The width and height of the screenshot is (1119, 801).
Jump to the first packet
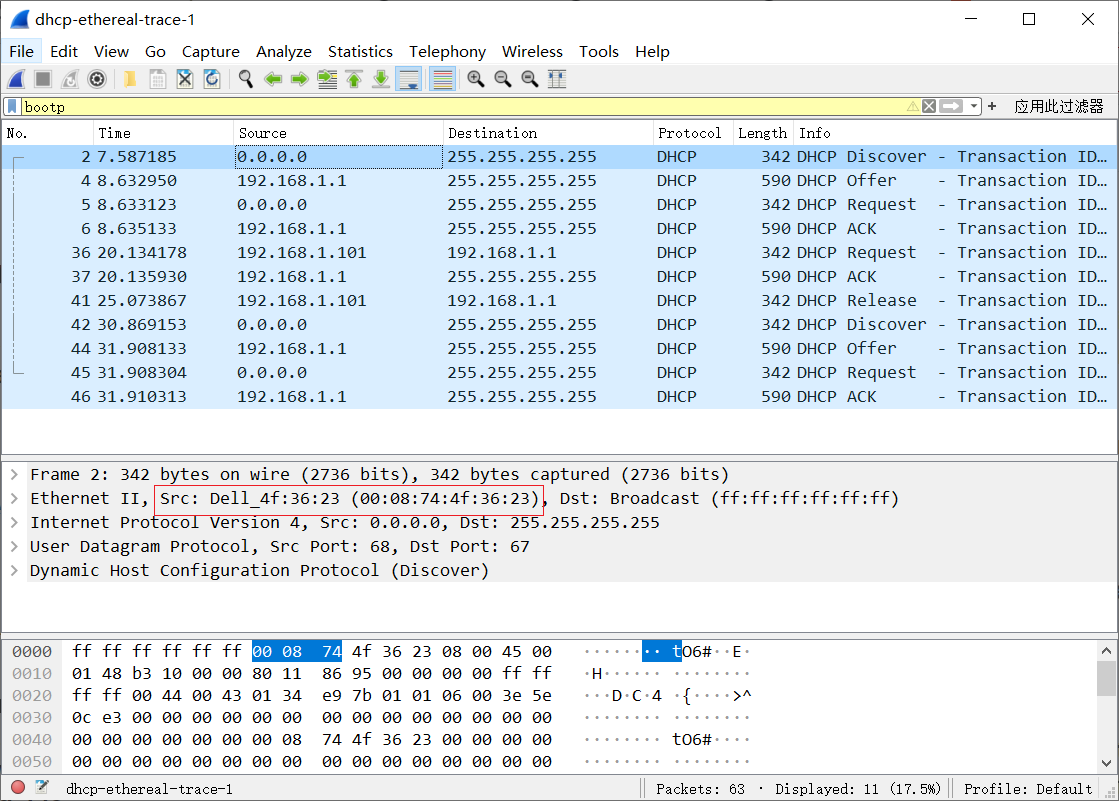click(x=354, y=79)
